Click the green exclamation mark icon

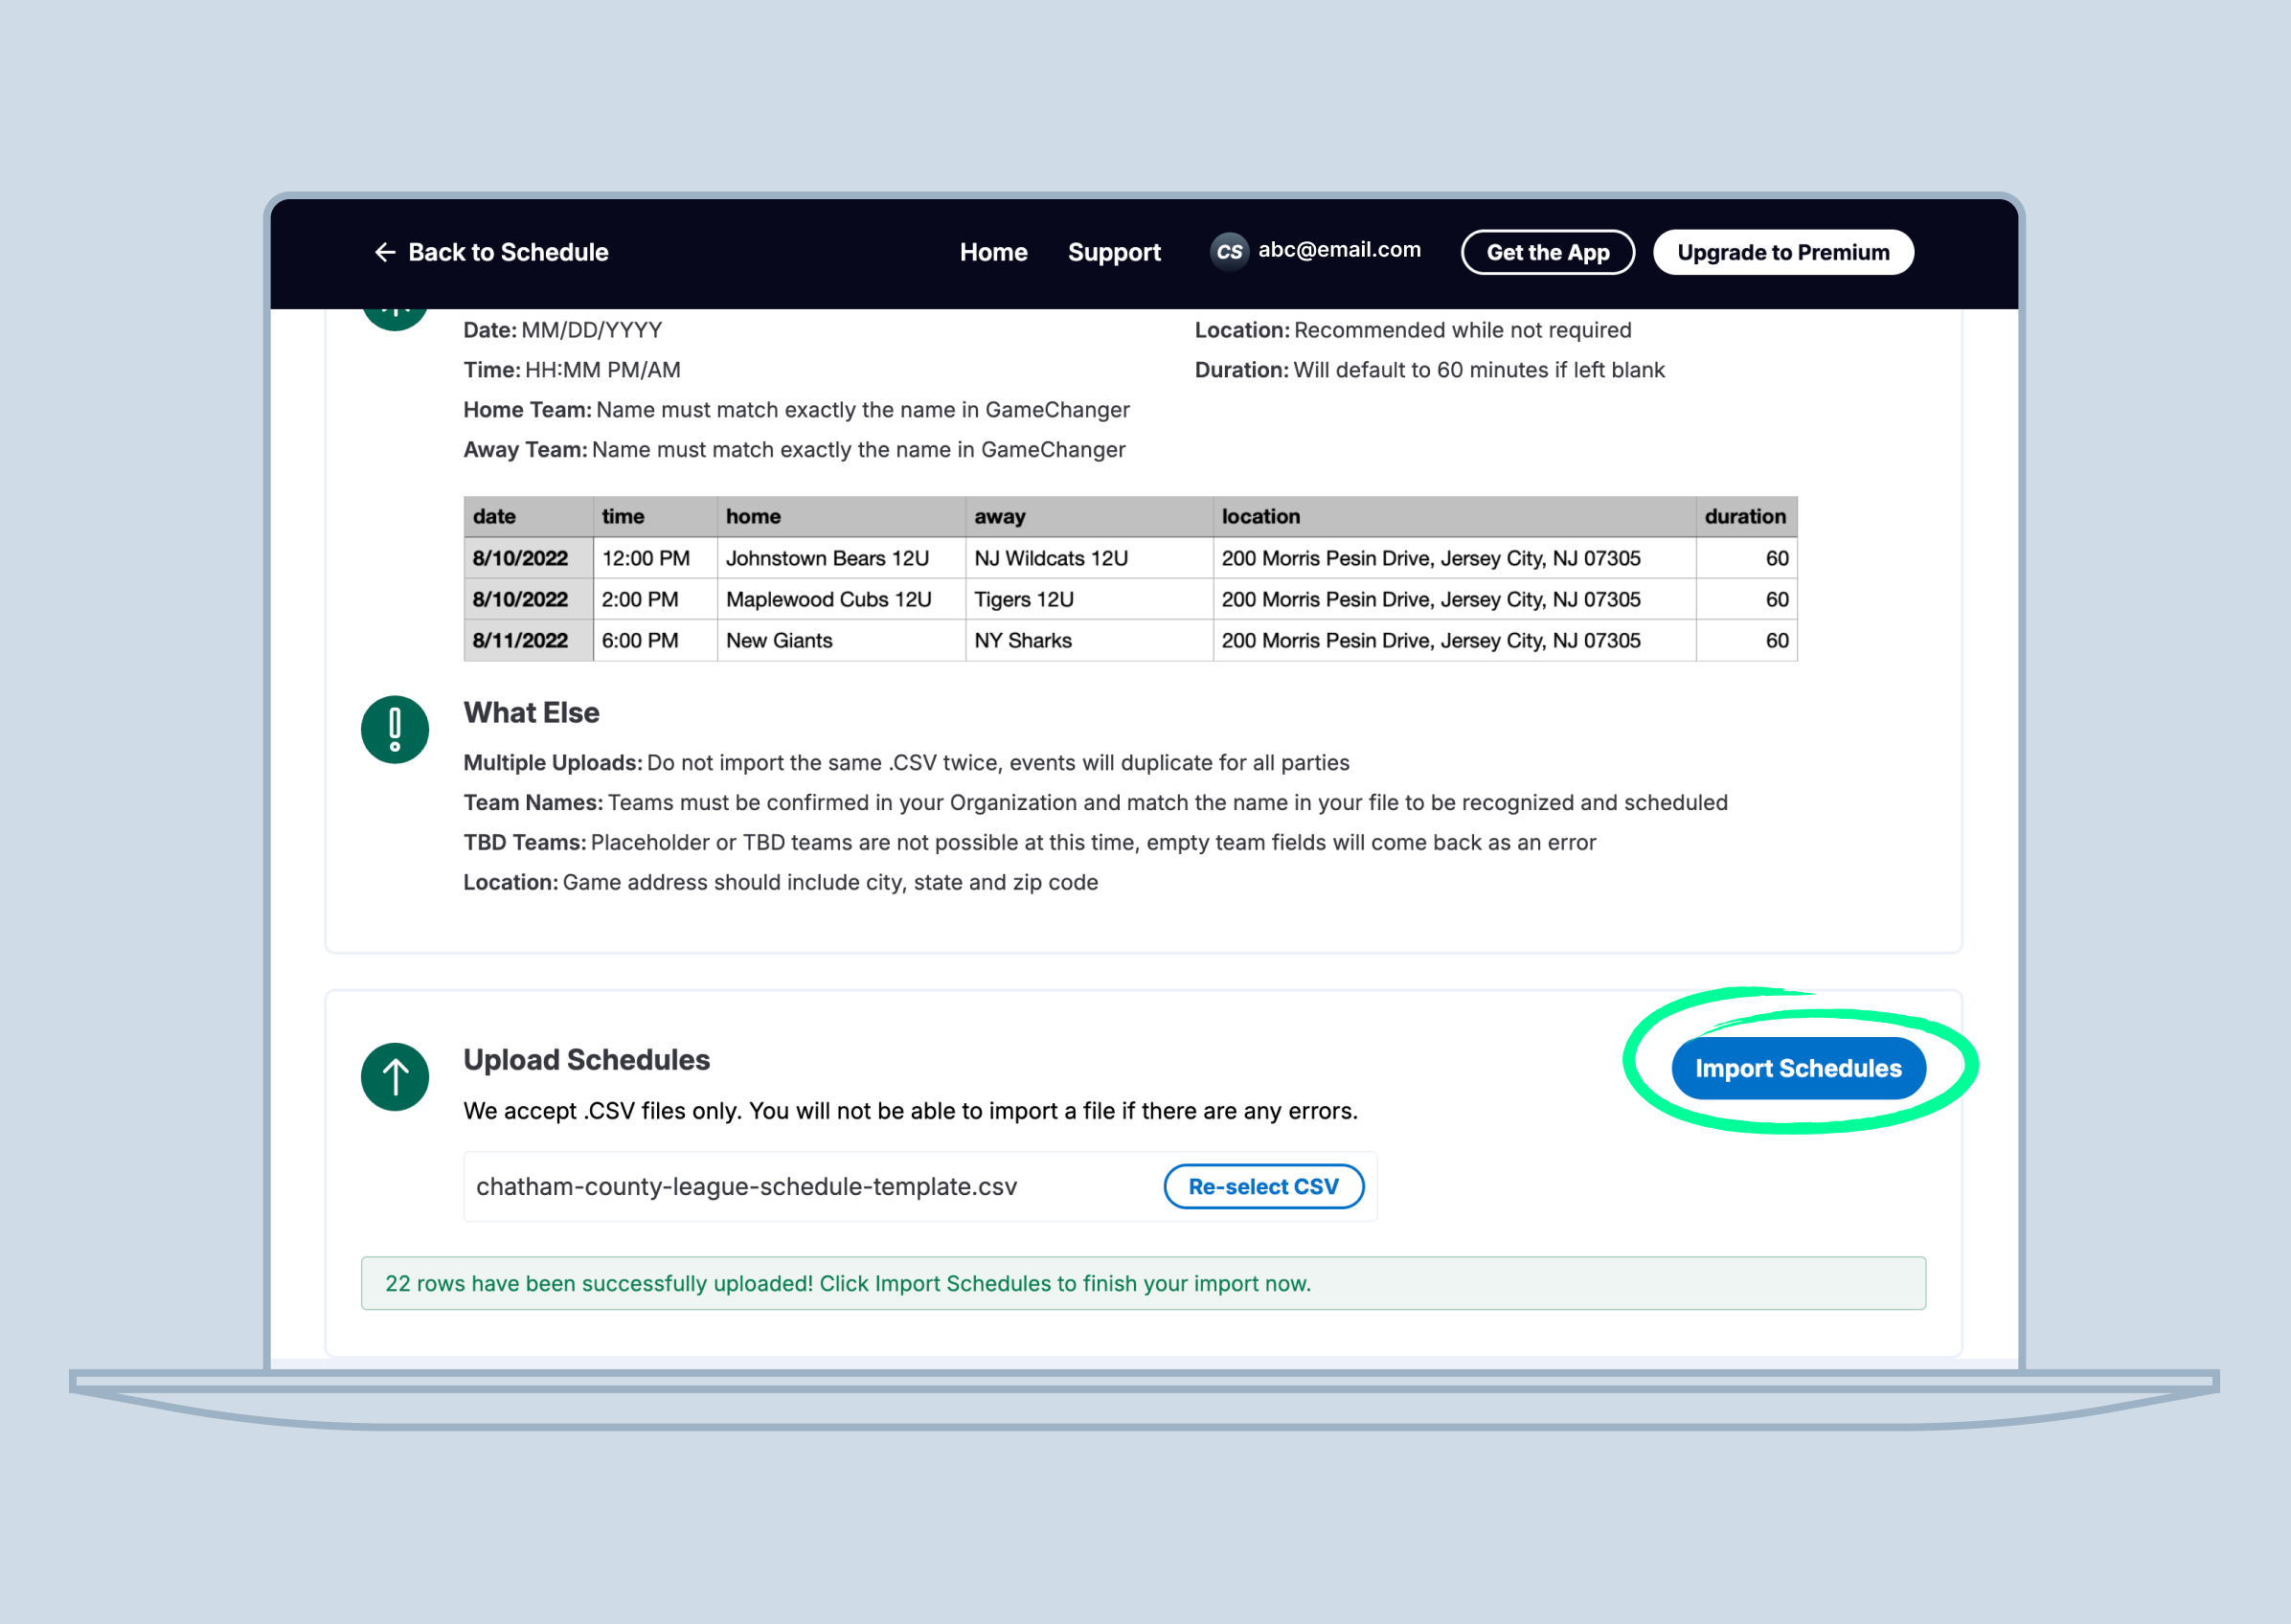click(395, 730)
